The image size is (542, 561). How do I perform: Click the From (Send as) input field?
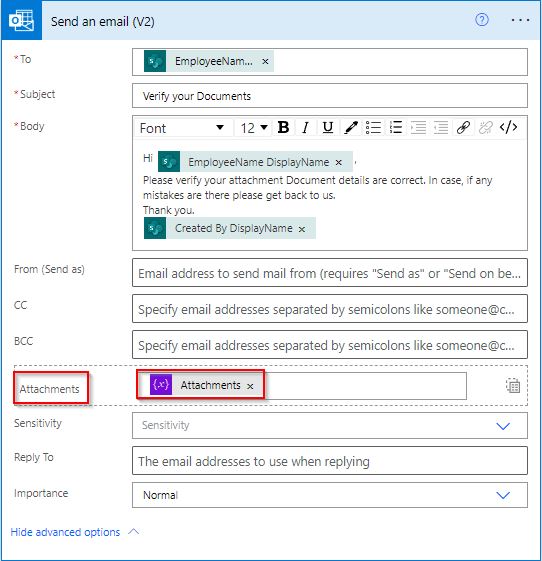tap(329, 273)
